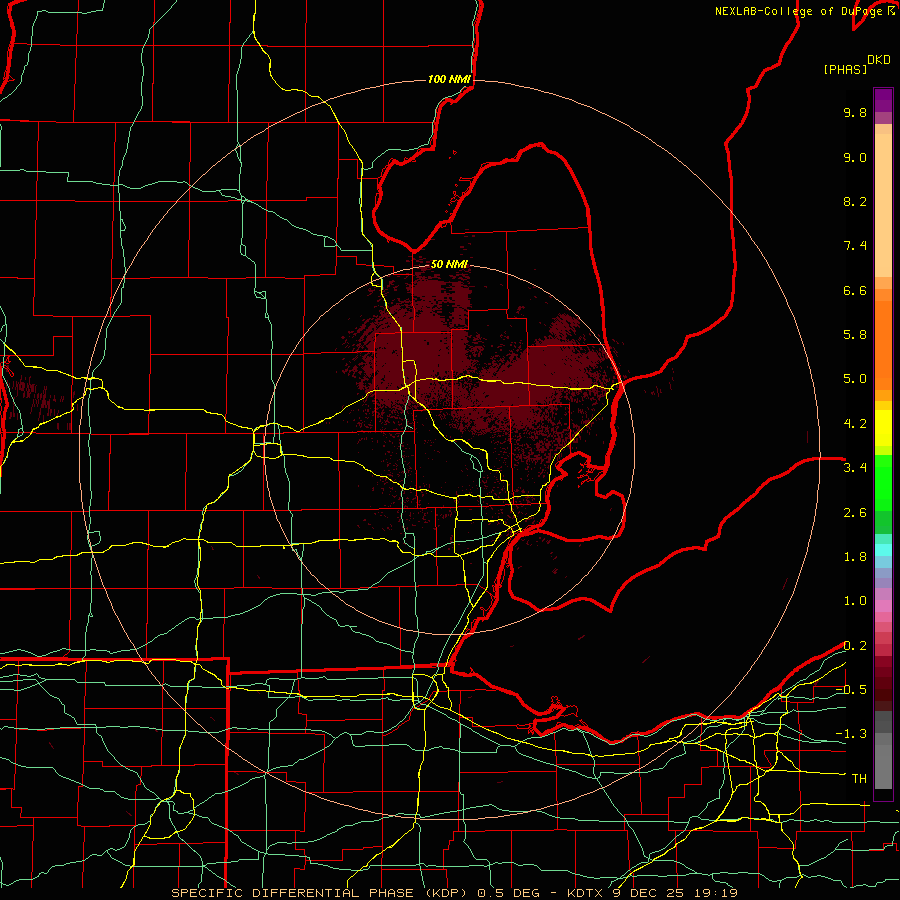
Task: Select the 4.2 legend value
Action: [x=855, y=424]
